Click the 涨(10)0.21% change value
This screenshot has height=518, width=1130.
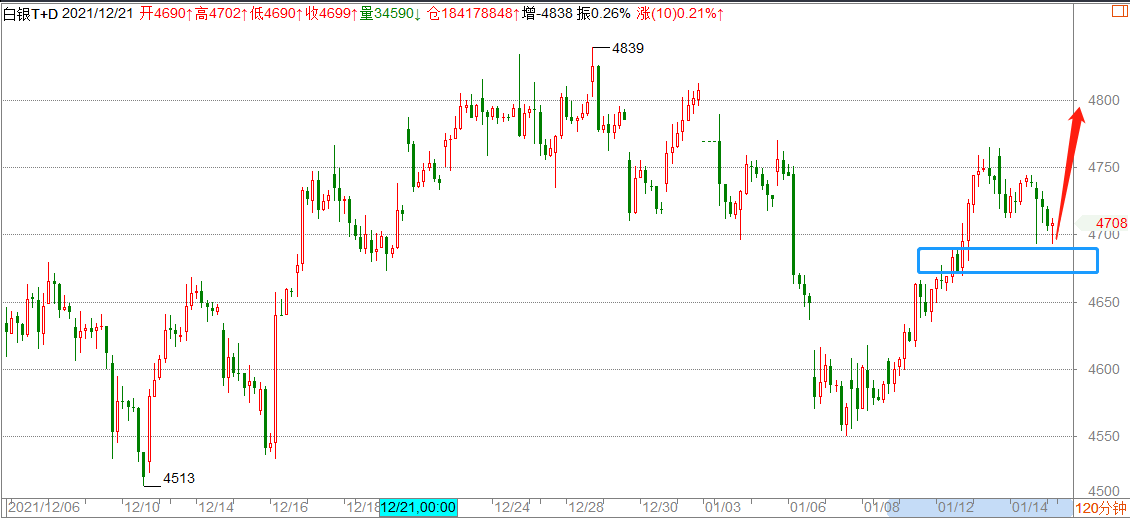[681, 13]
